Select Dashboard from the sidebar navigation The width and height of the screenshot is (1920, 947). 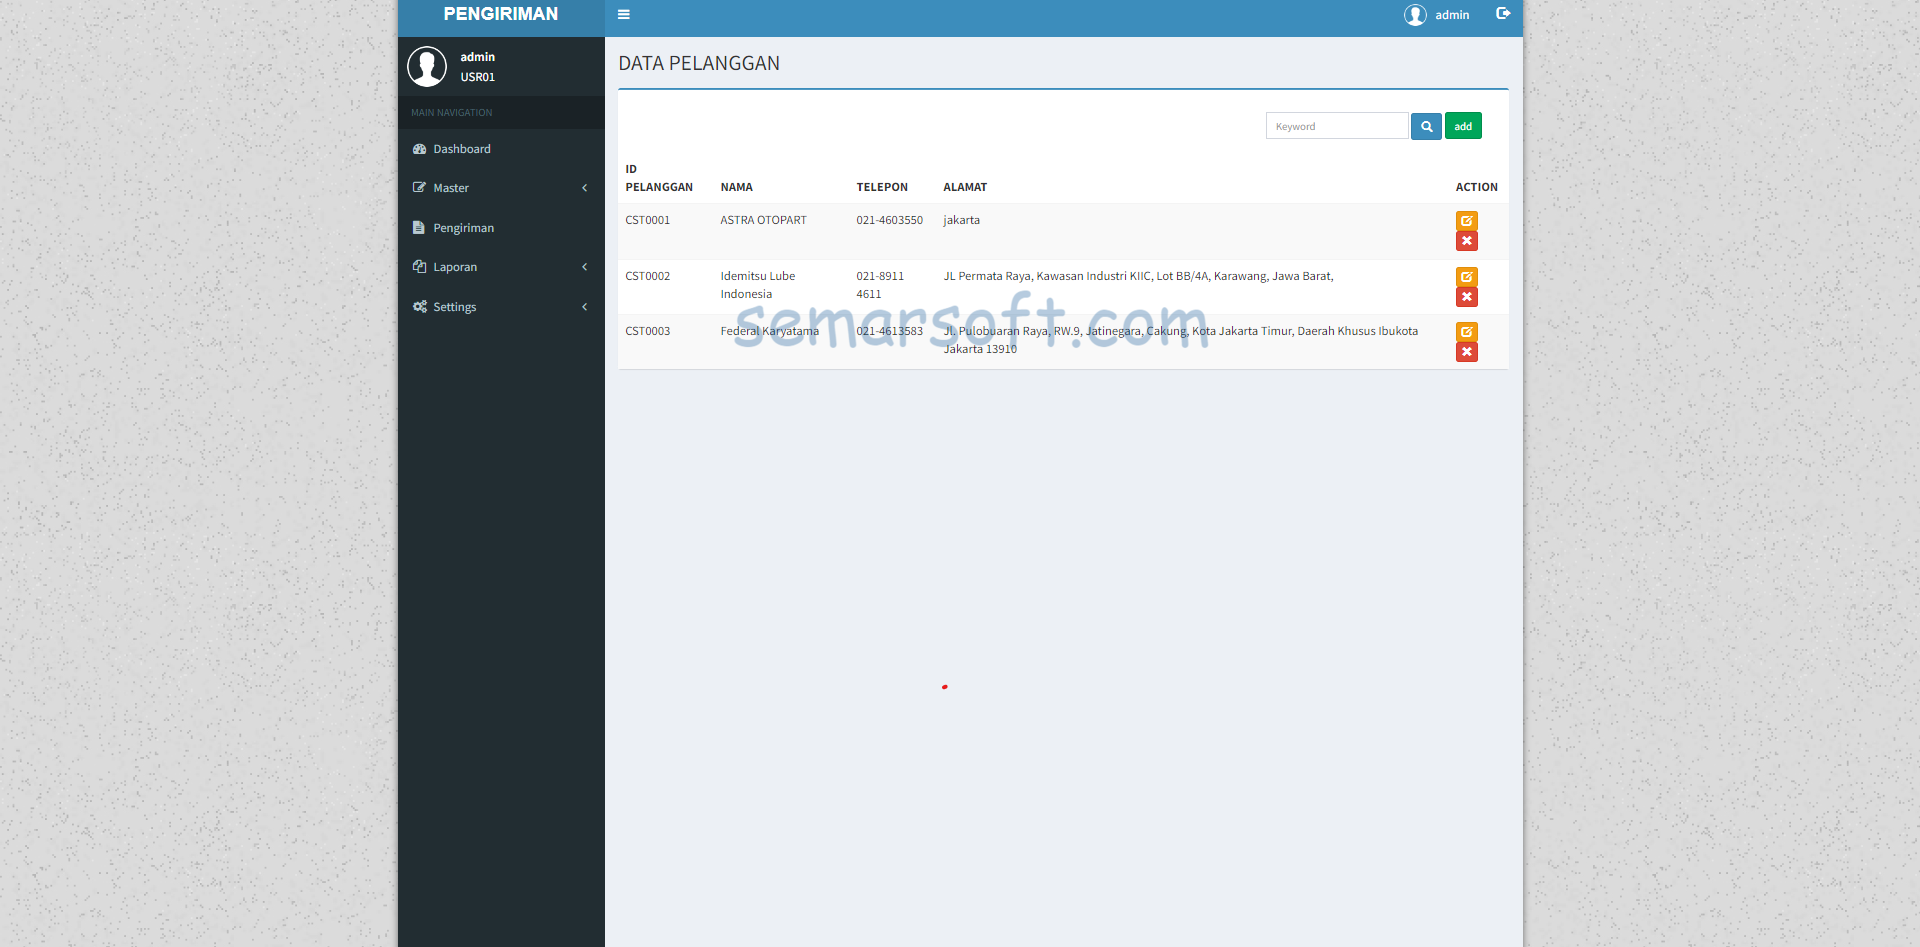[x=461, y=148]
